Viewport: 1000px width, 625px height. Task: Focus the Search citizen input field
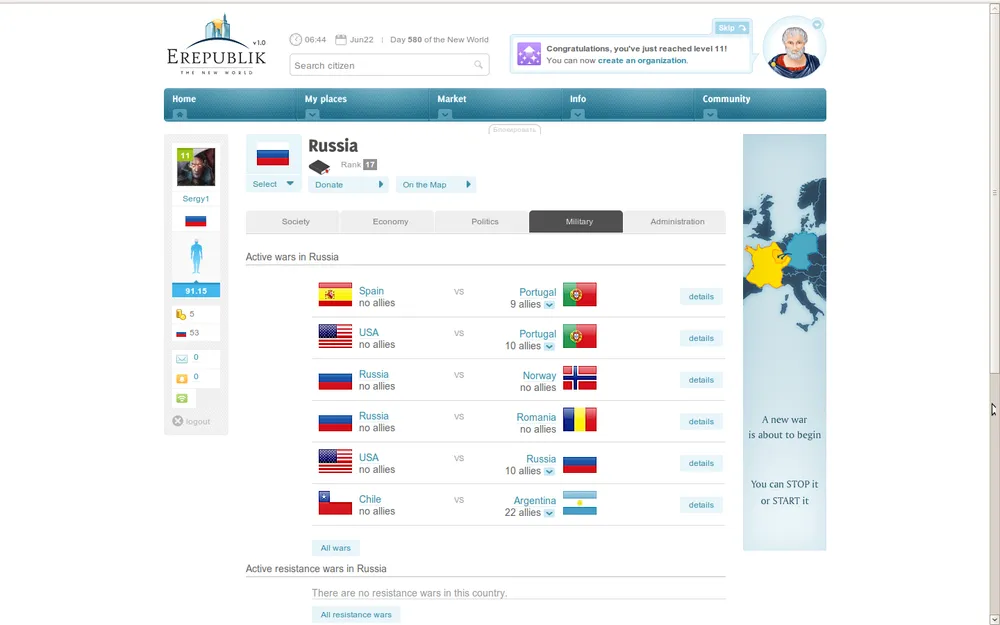tap(380, 66)
